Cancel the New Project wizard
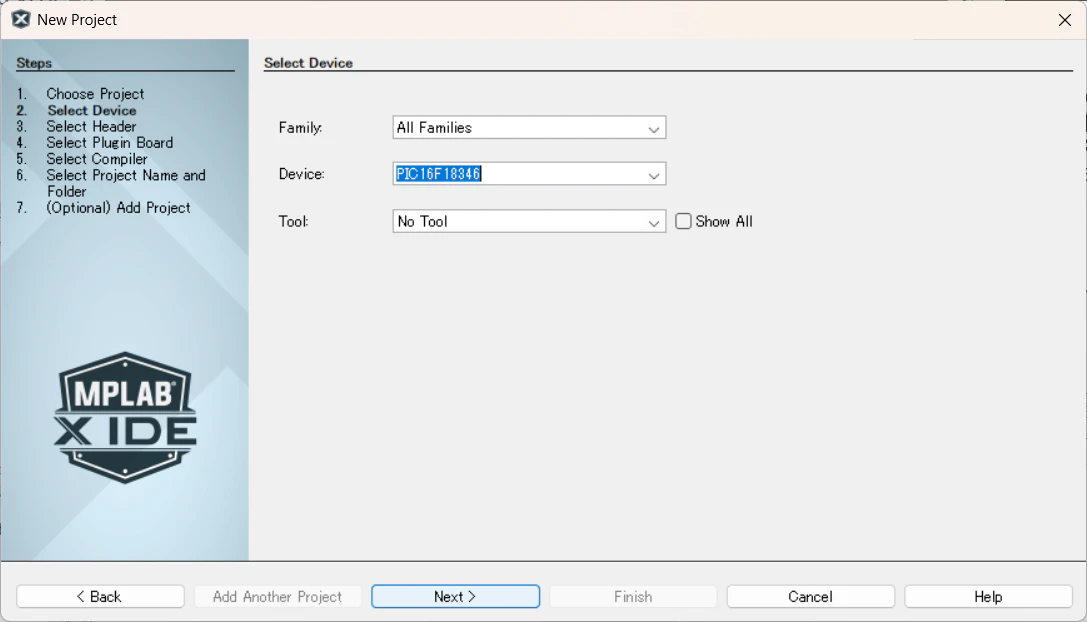 click(x=810, y=596)
